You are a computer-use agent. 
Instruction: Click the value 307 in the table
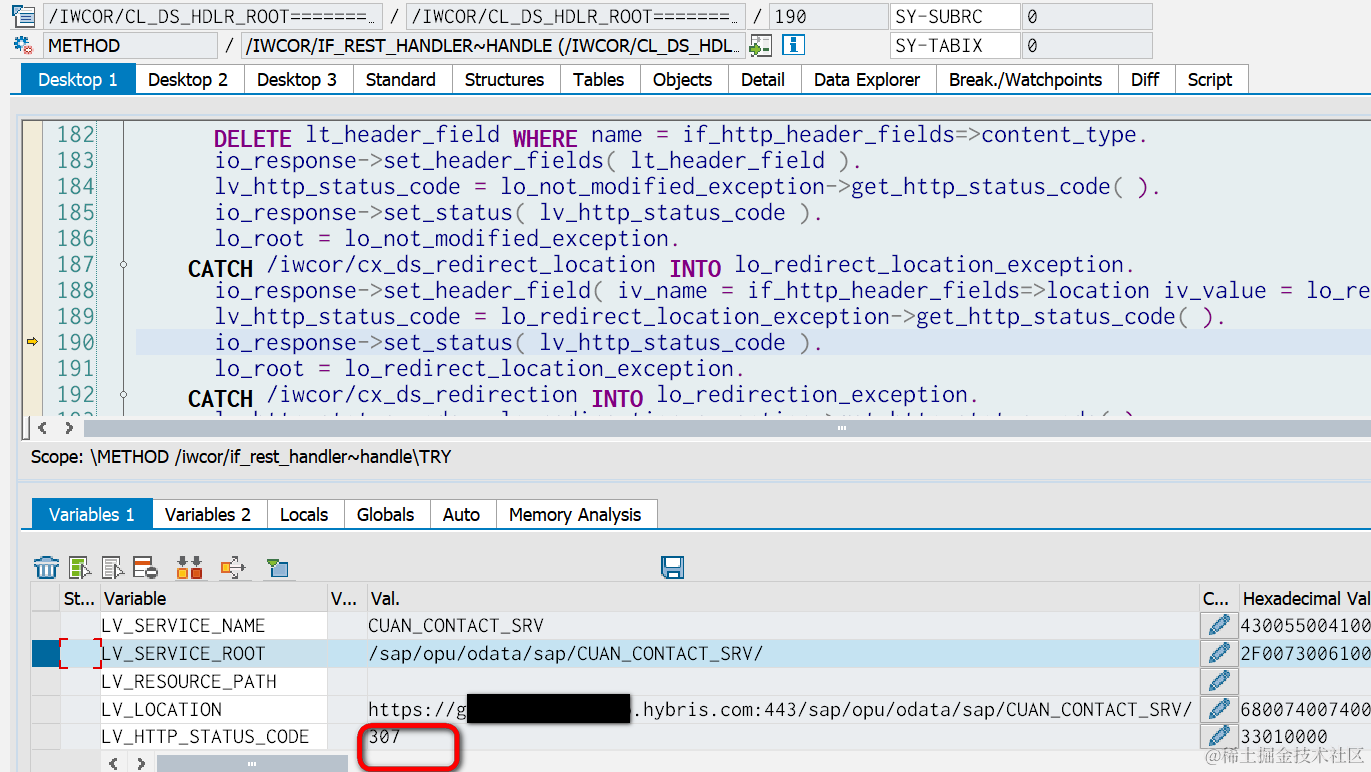[x=384, y=737]
